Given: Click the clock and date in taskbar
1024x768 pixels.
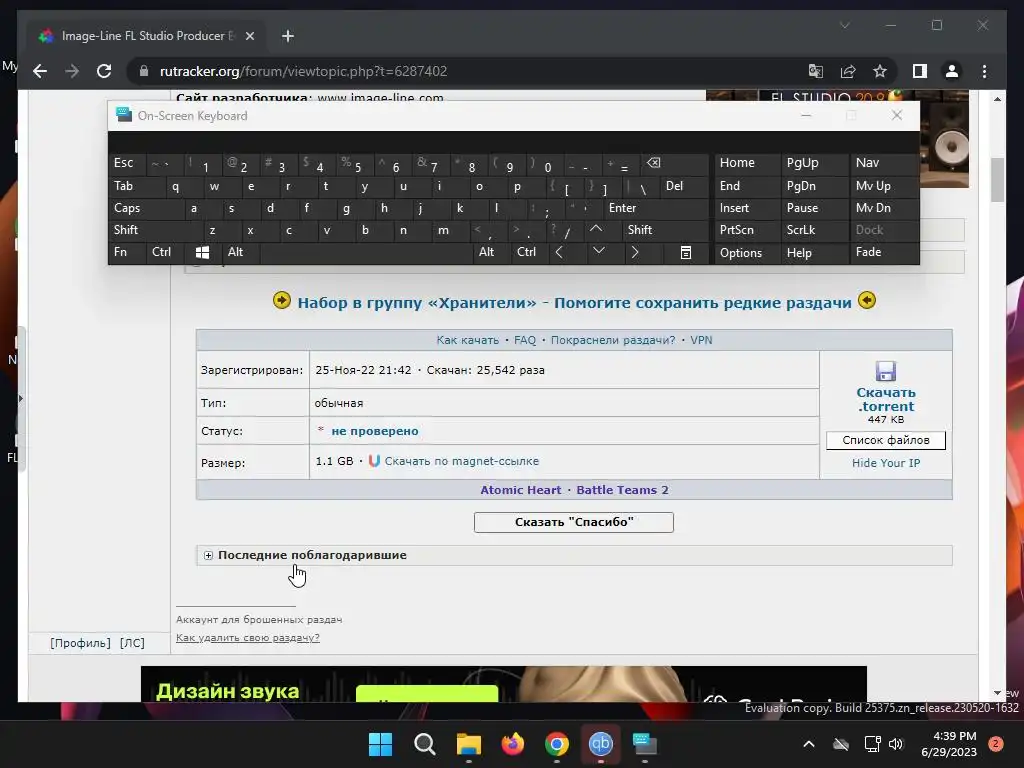Looking at the screenshot, I should point(949,744).
